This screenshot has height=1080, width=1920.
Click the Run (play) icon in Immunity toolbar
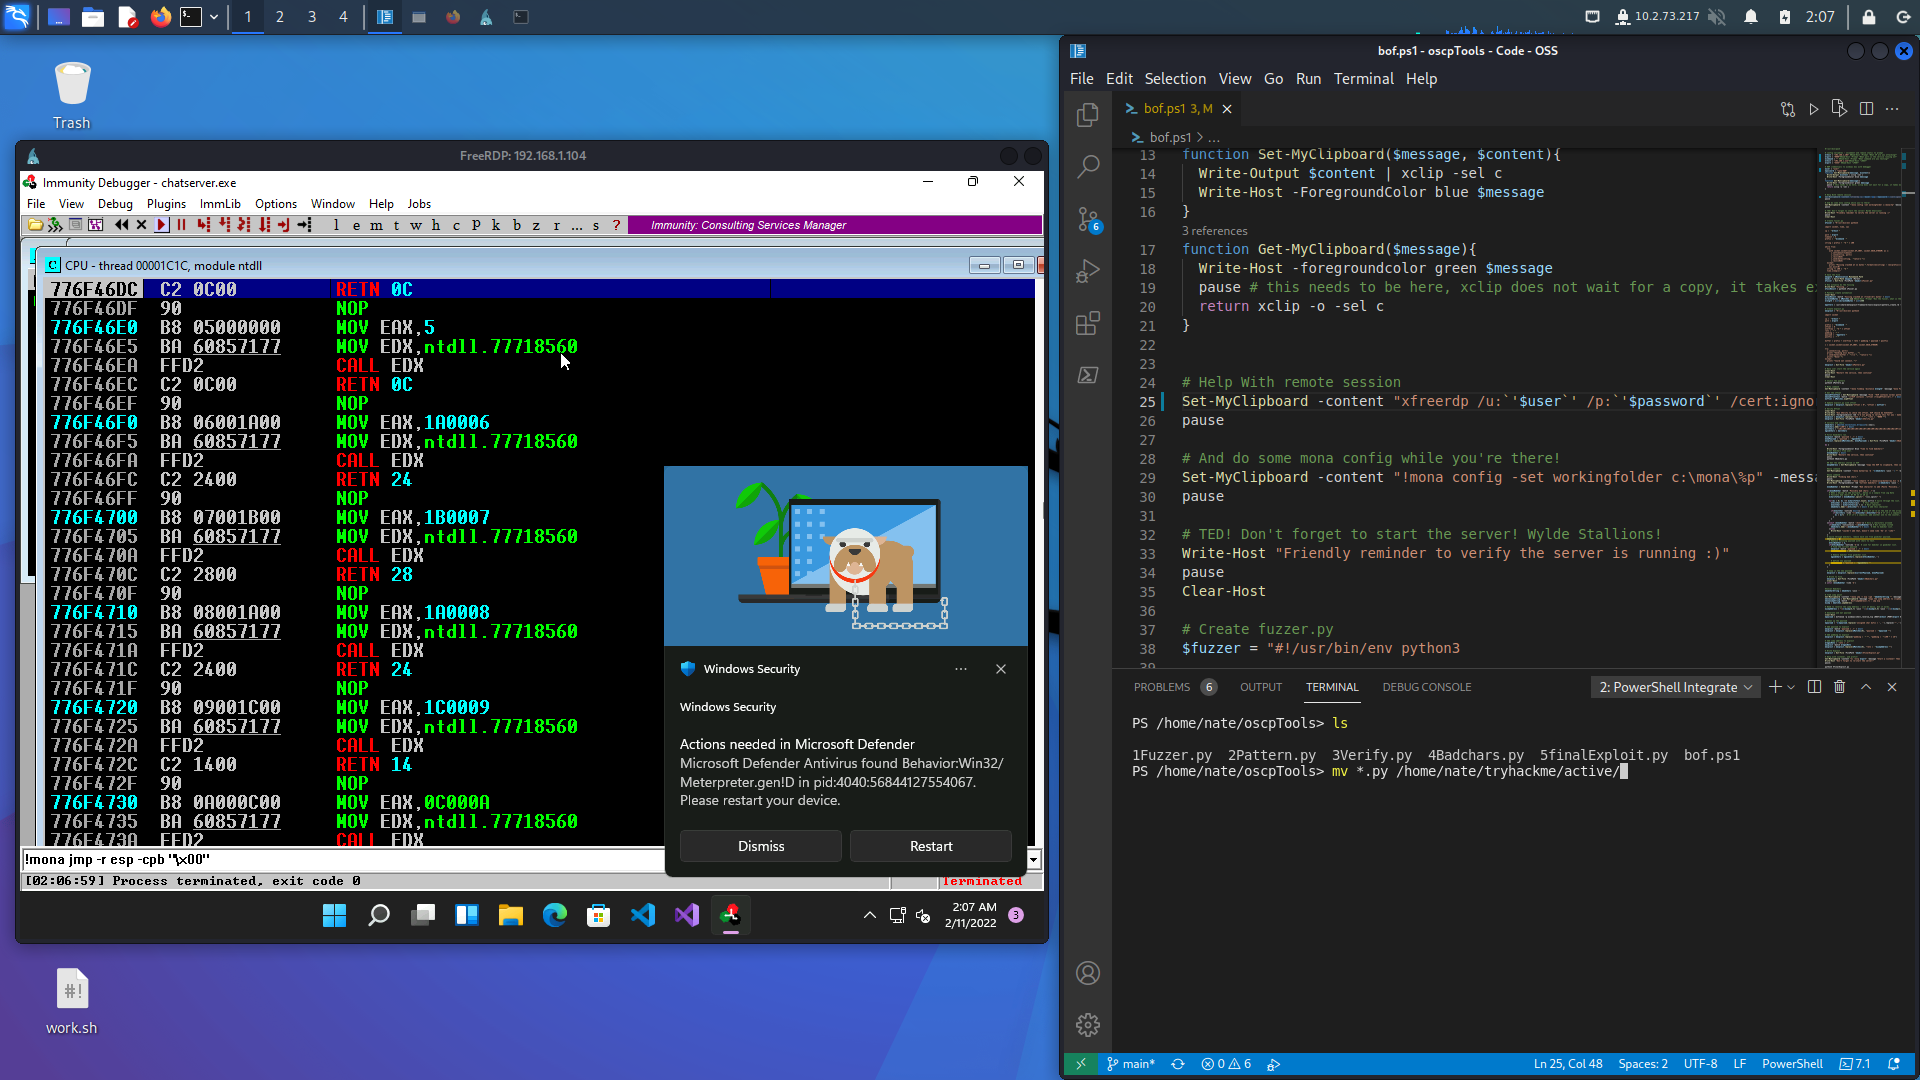click(161, 225)
